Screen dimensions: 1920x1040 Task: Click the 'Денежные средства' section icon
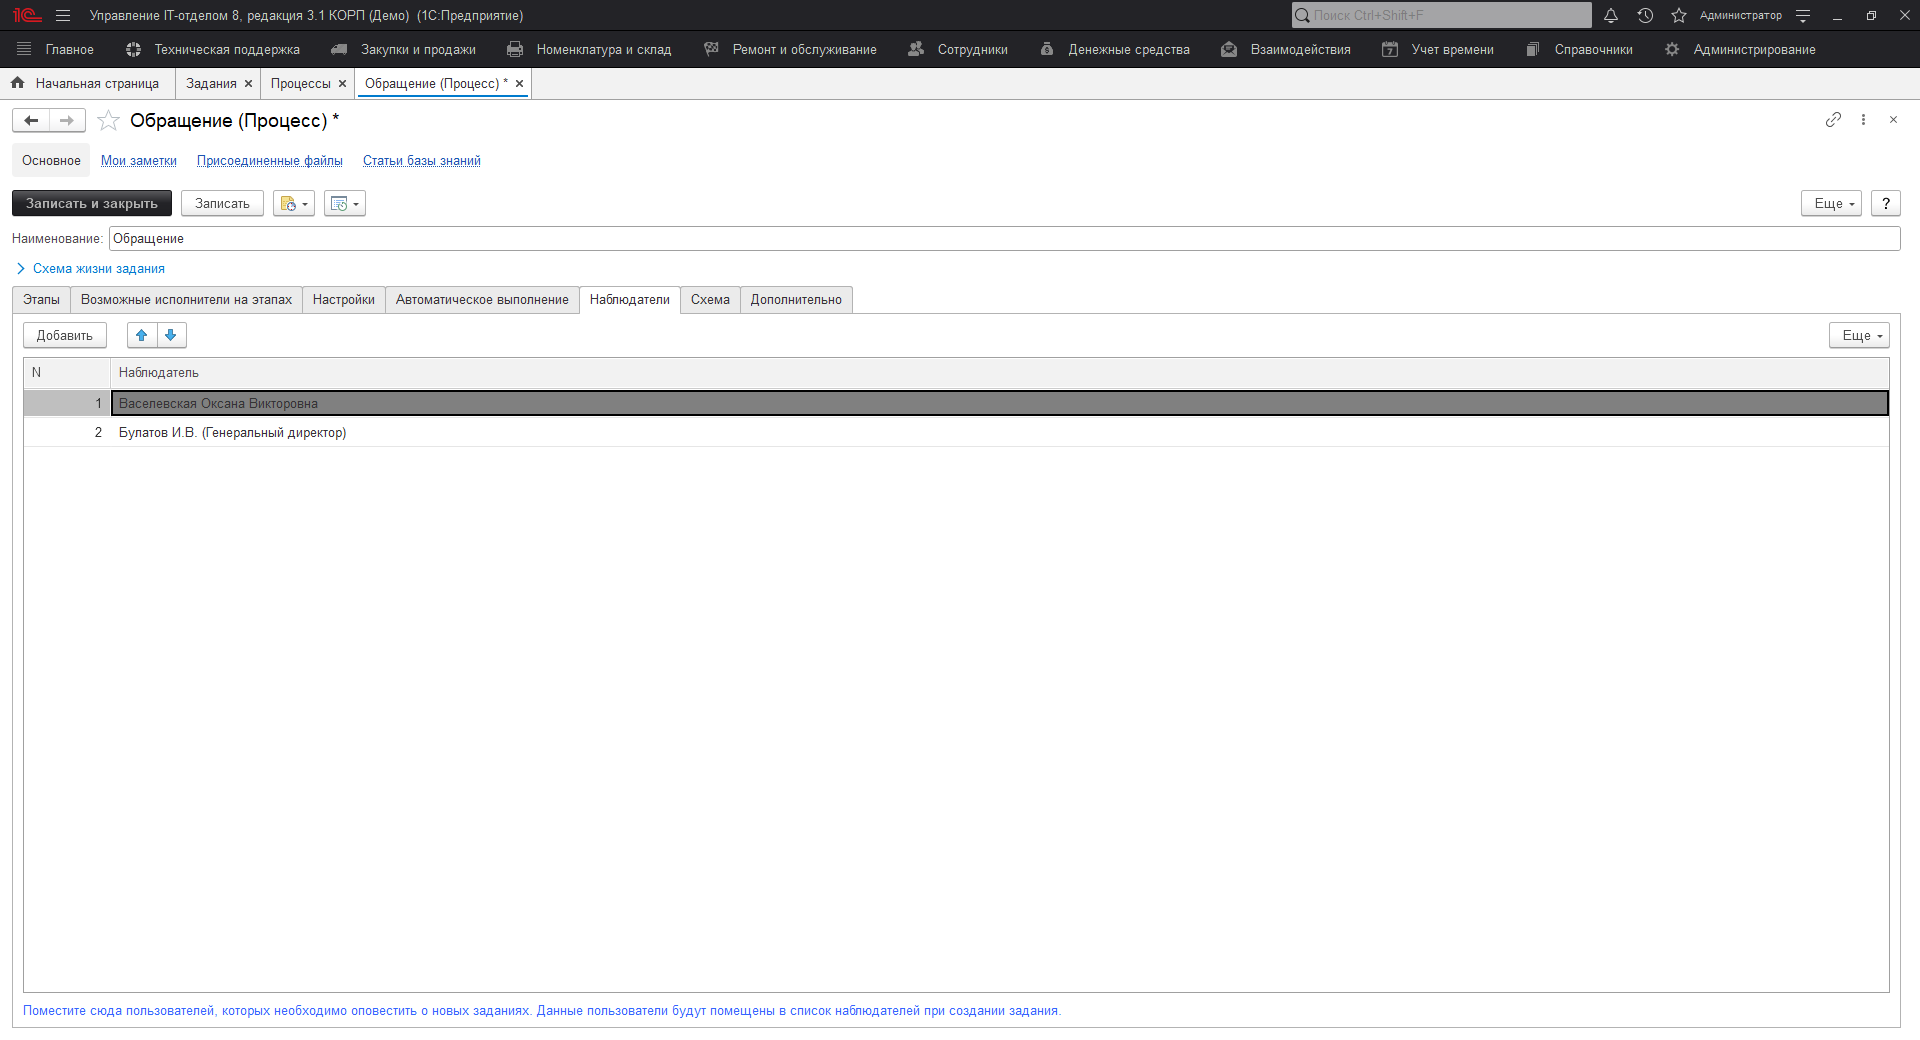click(1046, 48)
